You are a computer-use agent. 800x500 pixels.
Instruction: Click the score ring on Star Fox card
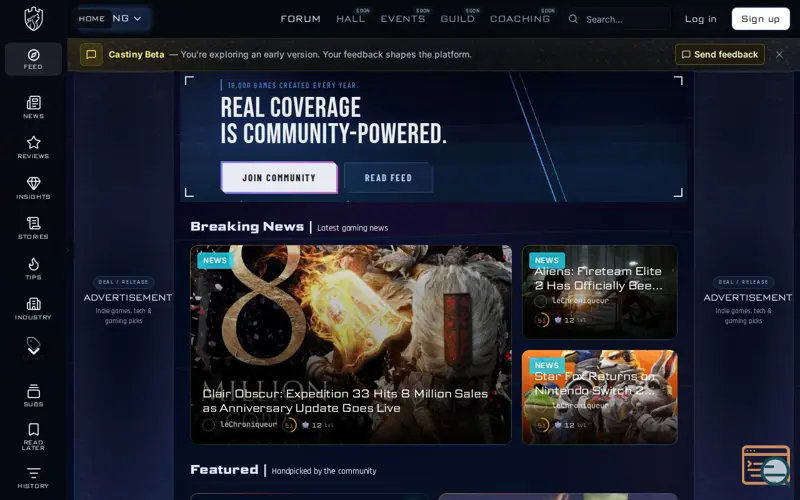(x=541, y=425)
